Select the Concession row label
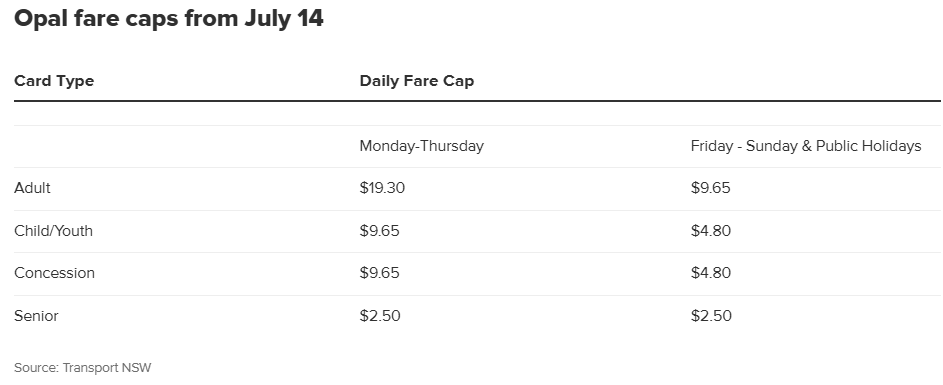Screen dimensions: 943x385 pyautogui.click(x=55, y=273)
